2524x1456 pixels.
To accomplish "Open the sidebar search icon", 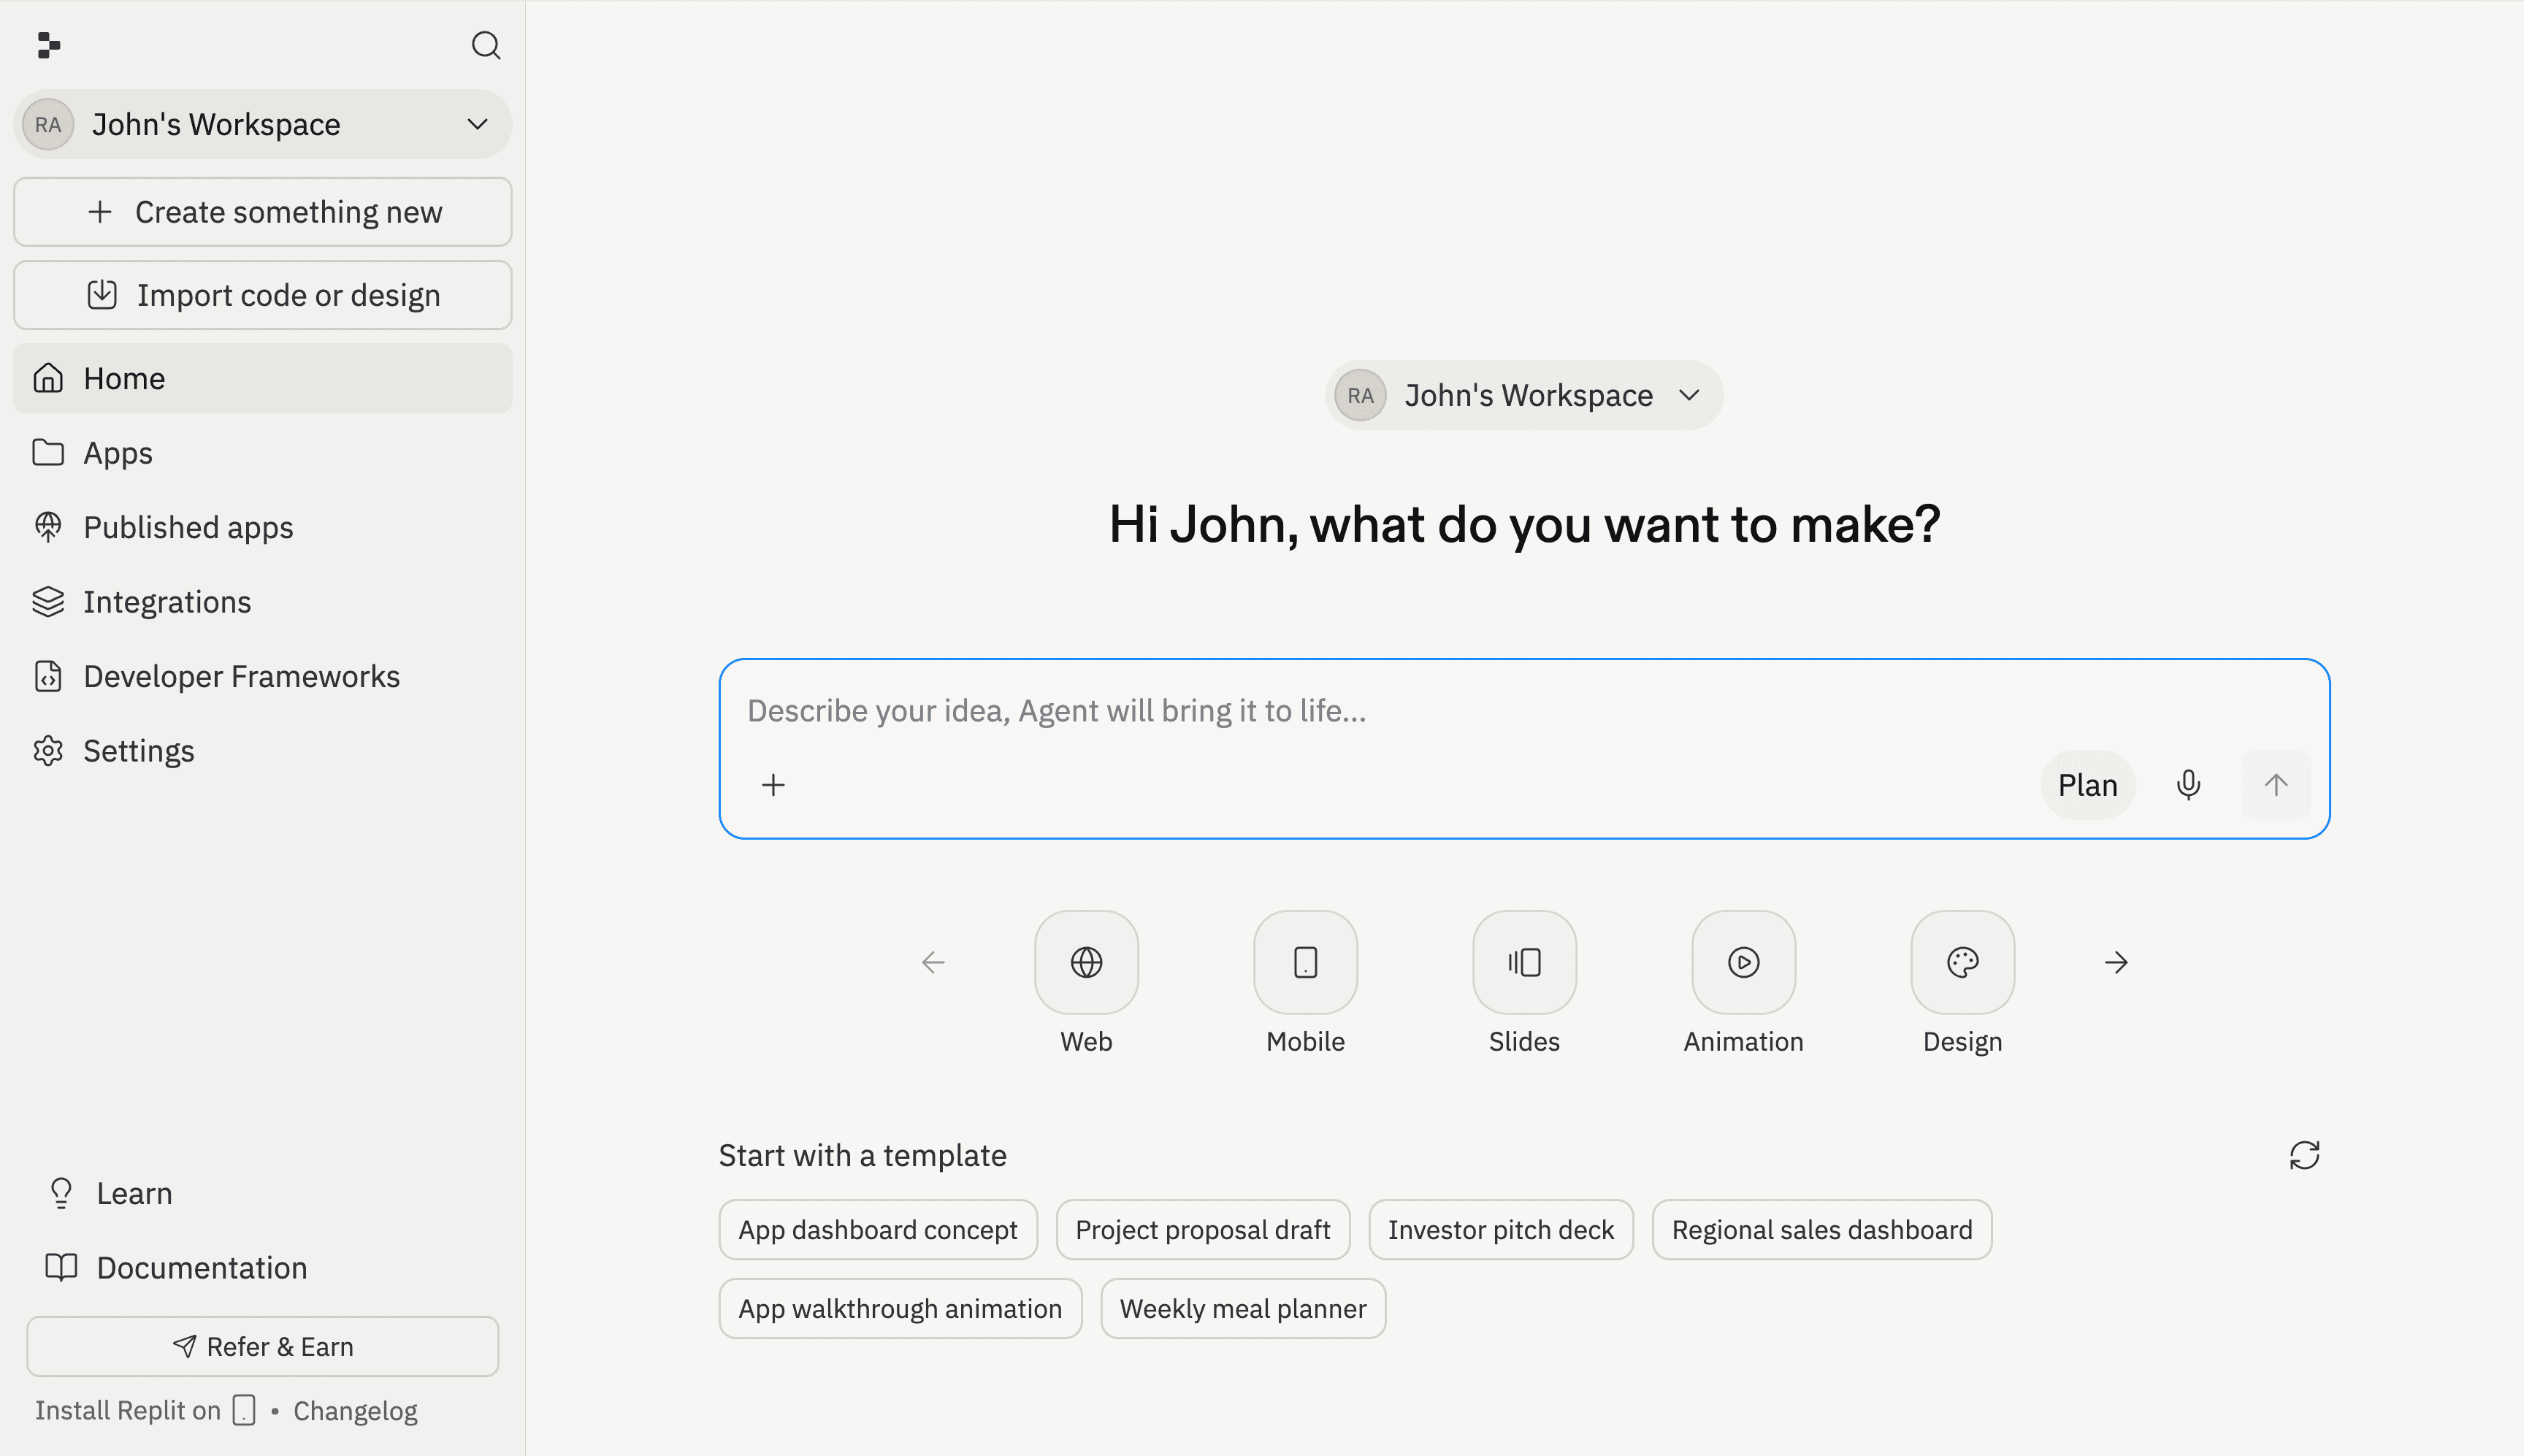I will coord(486,45).
